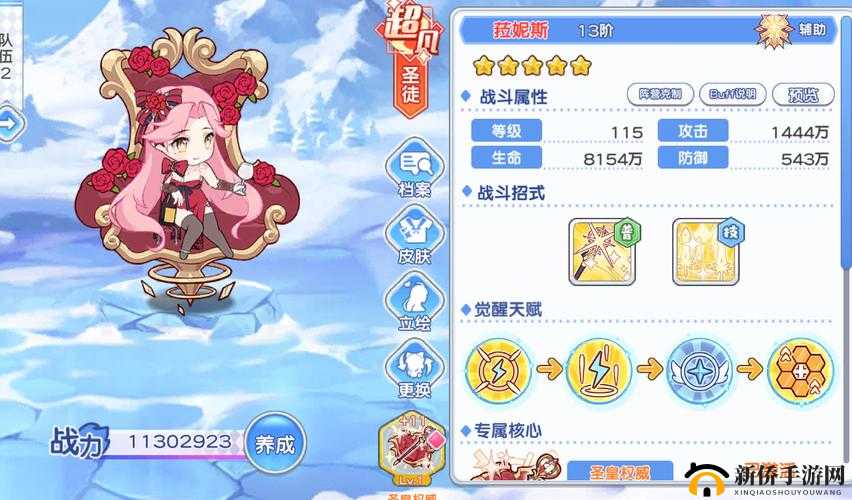The width and height of the screenshot is (852, 500).
Task: Open the 皮肤 skin icon
Action: click(x=415, y=236)
